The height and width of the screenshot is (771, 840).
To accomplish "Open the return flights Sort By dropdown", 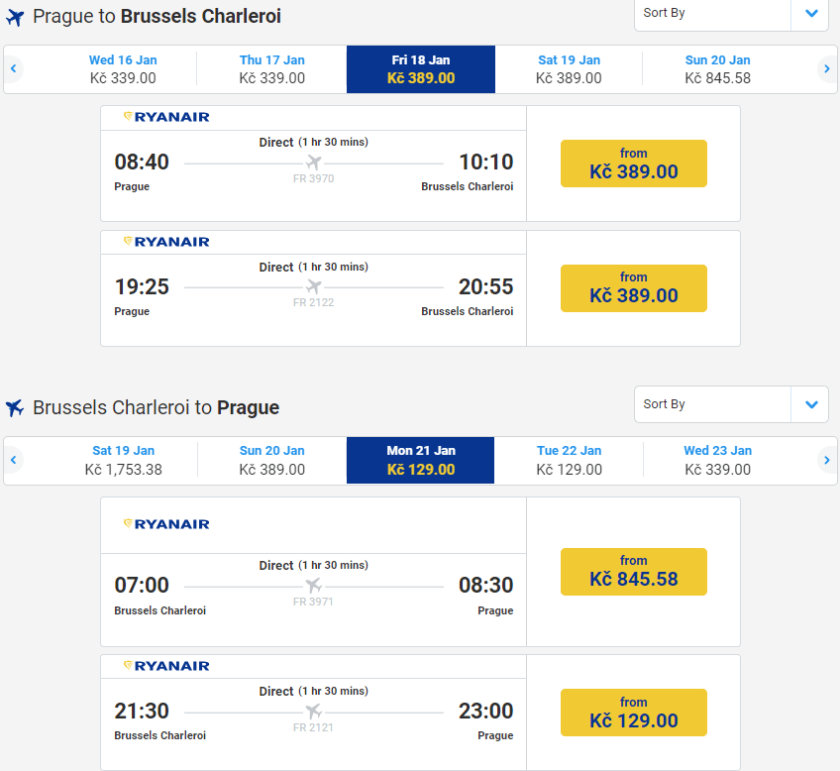I will 731,404.
